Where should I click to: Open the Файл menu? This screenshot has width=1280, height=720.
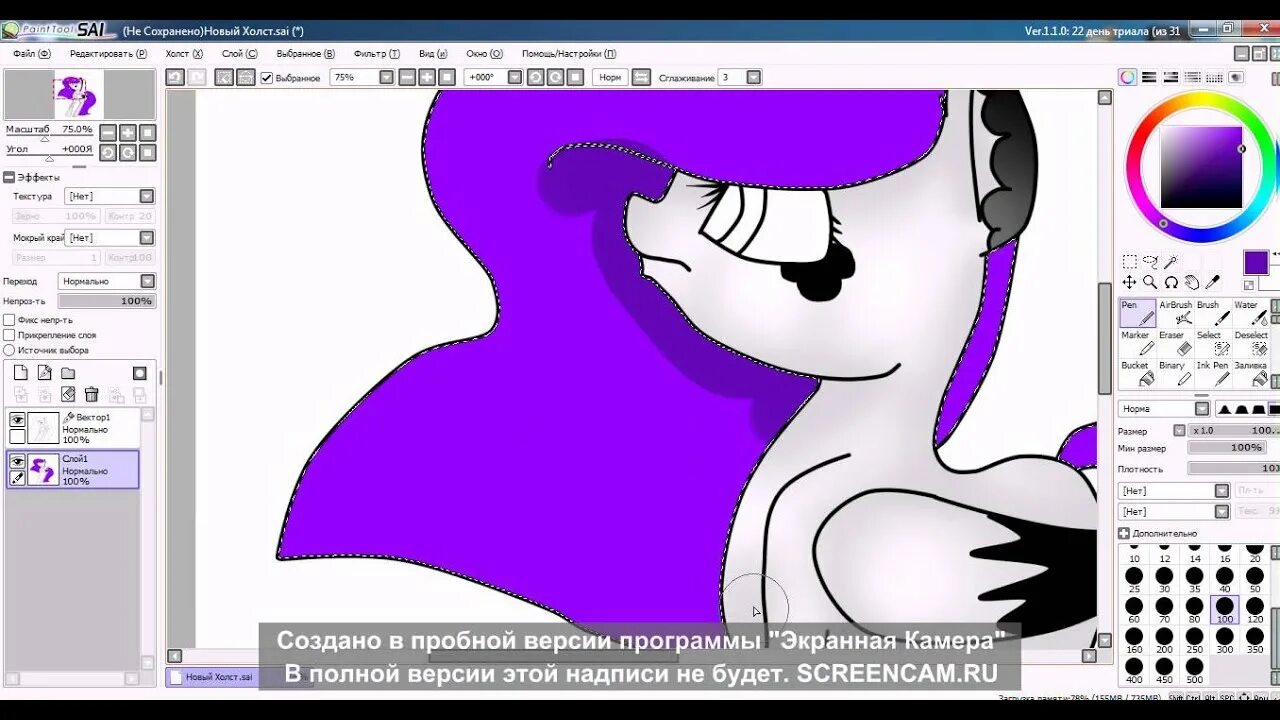click(32, 54)
